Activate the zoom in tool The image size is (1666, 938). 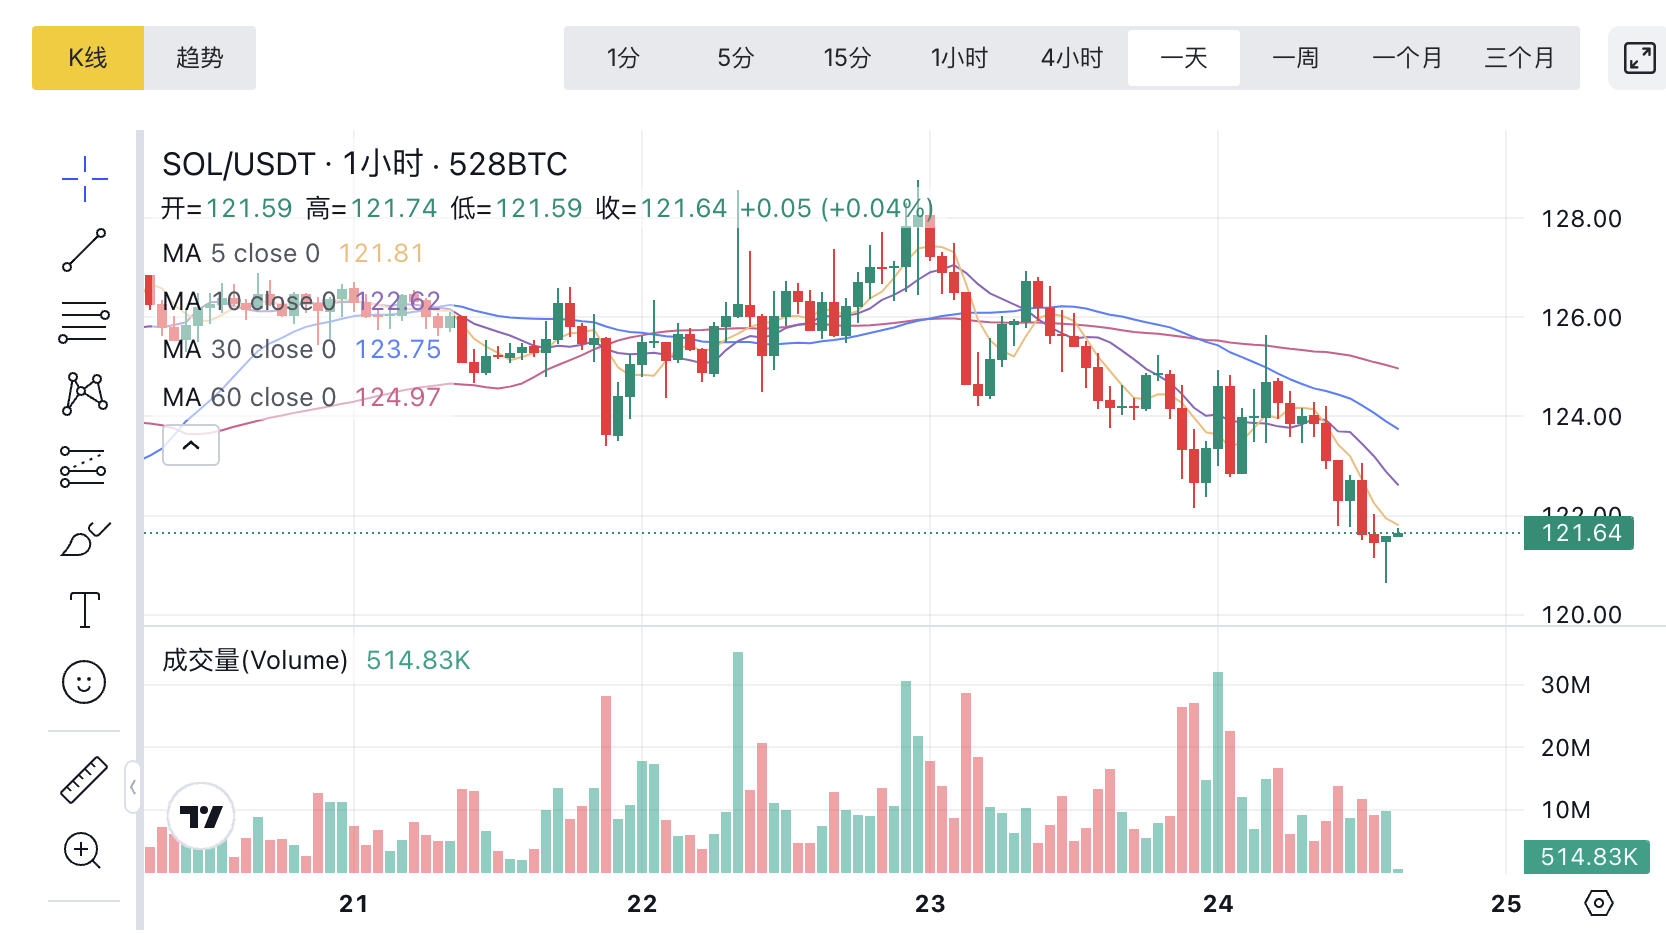[84, 851]
